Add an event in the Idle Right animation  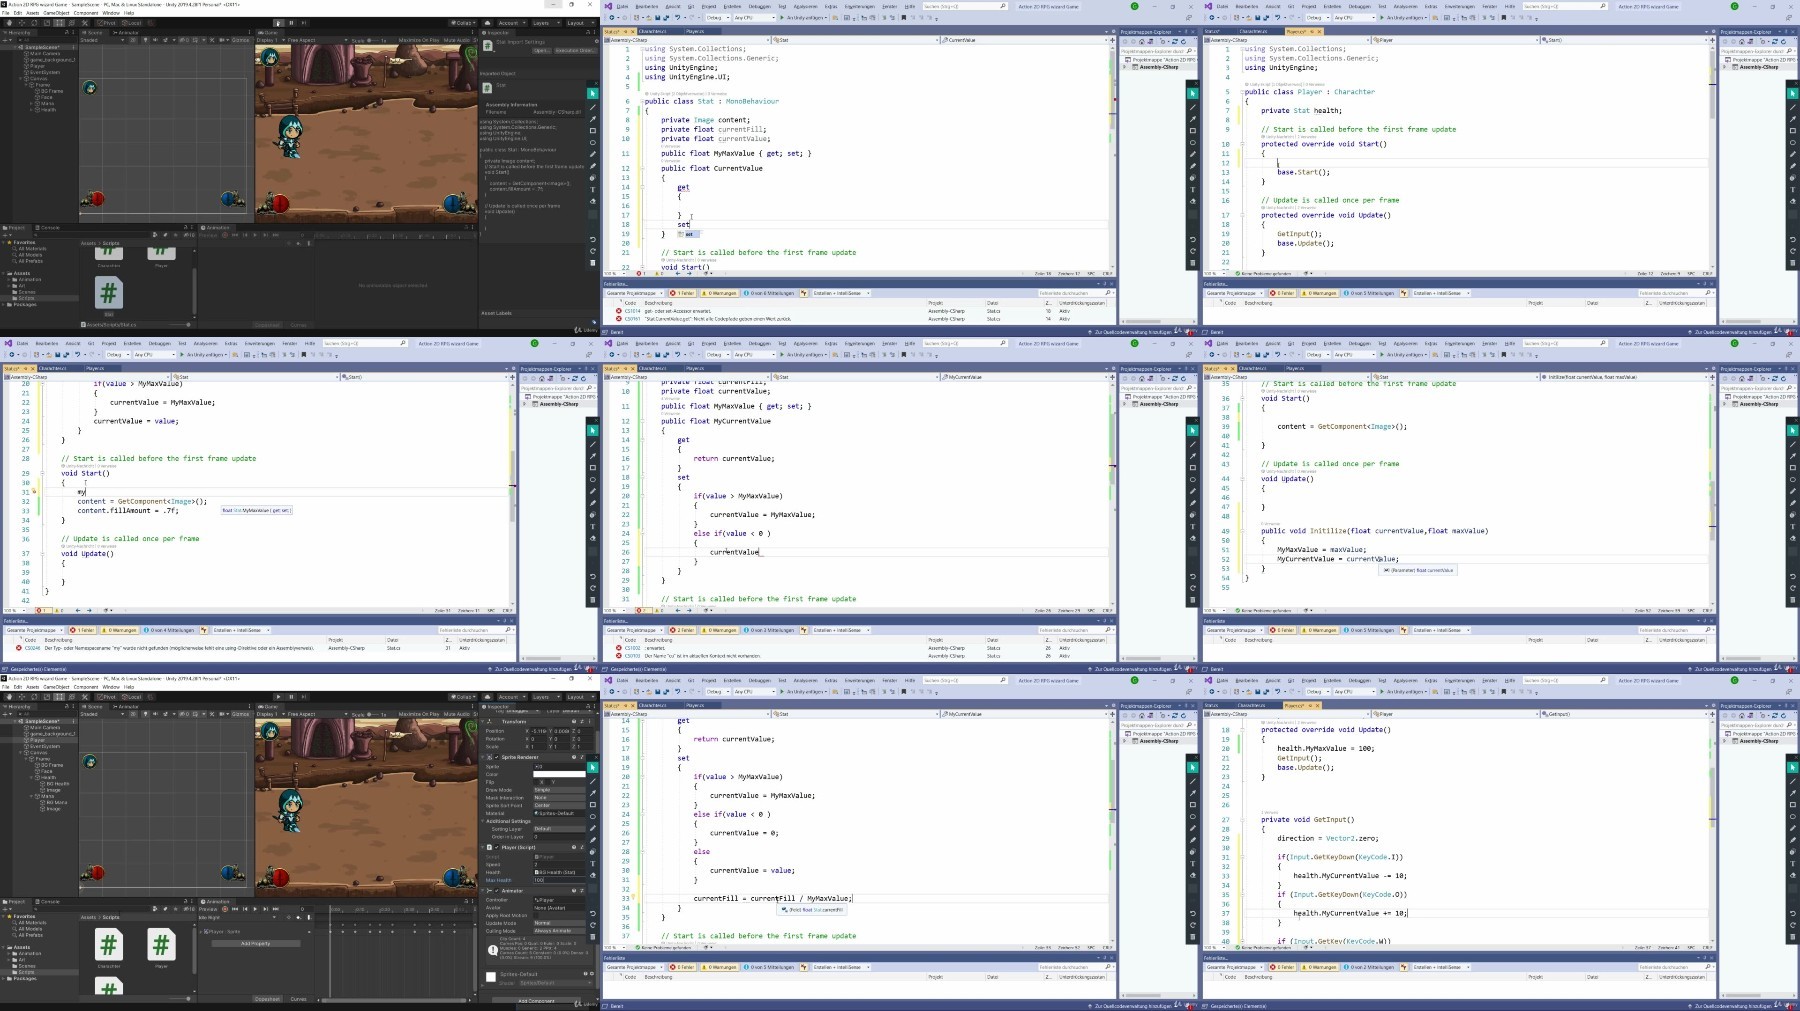pyautogui.click(x=309, y=917)
